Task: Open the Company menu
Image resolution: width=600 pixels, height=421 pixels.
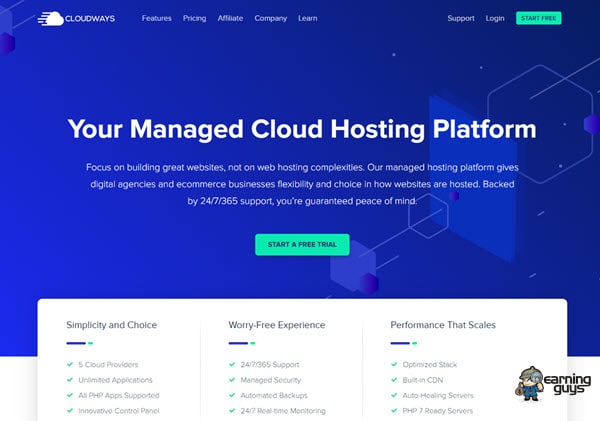Action: point(271,18)
